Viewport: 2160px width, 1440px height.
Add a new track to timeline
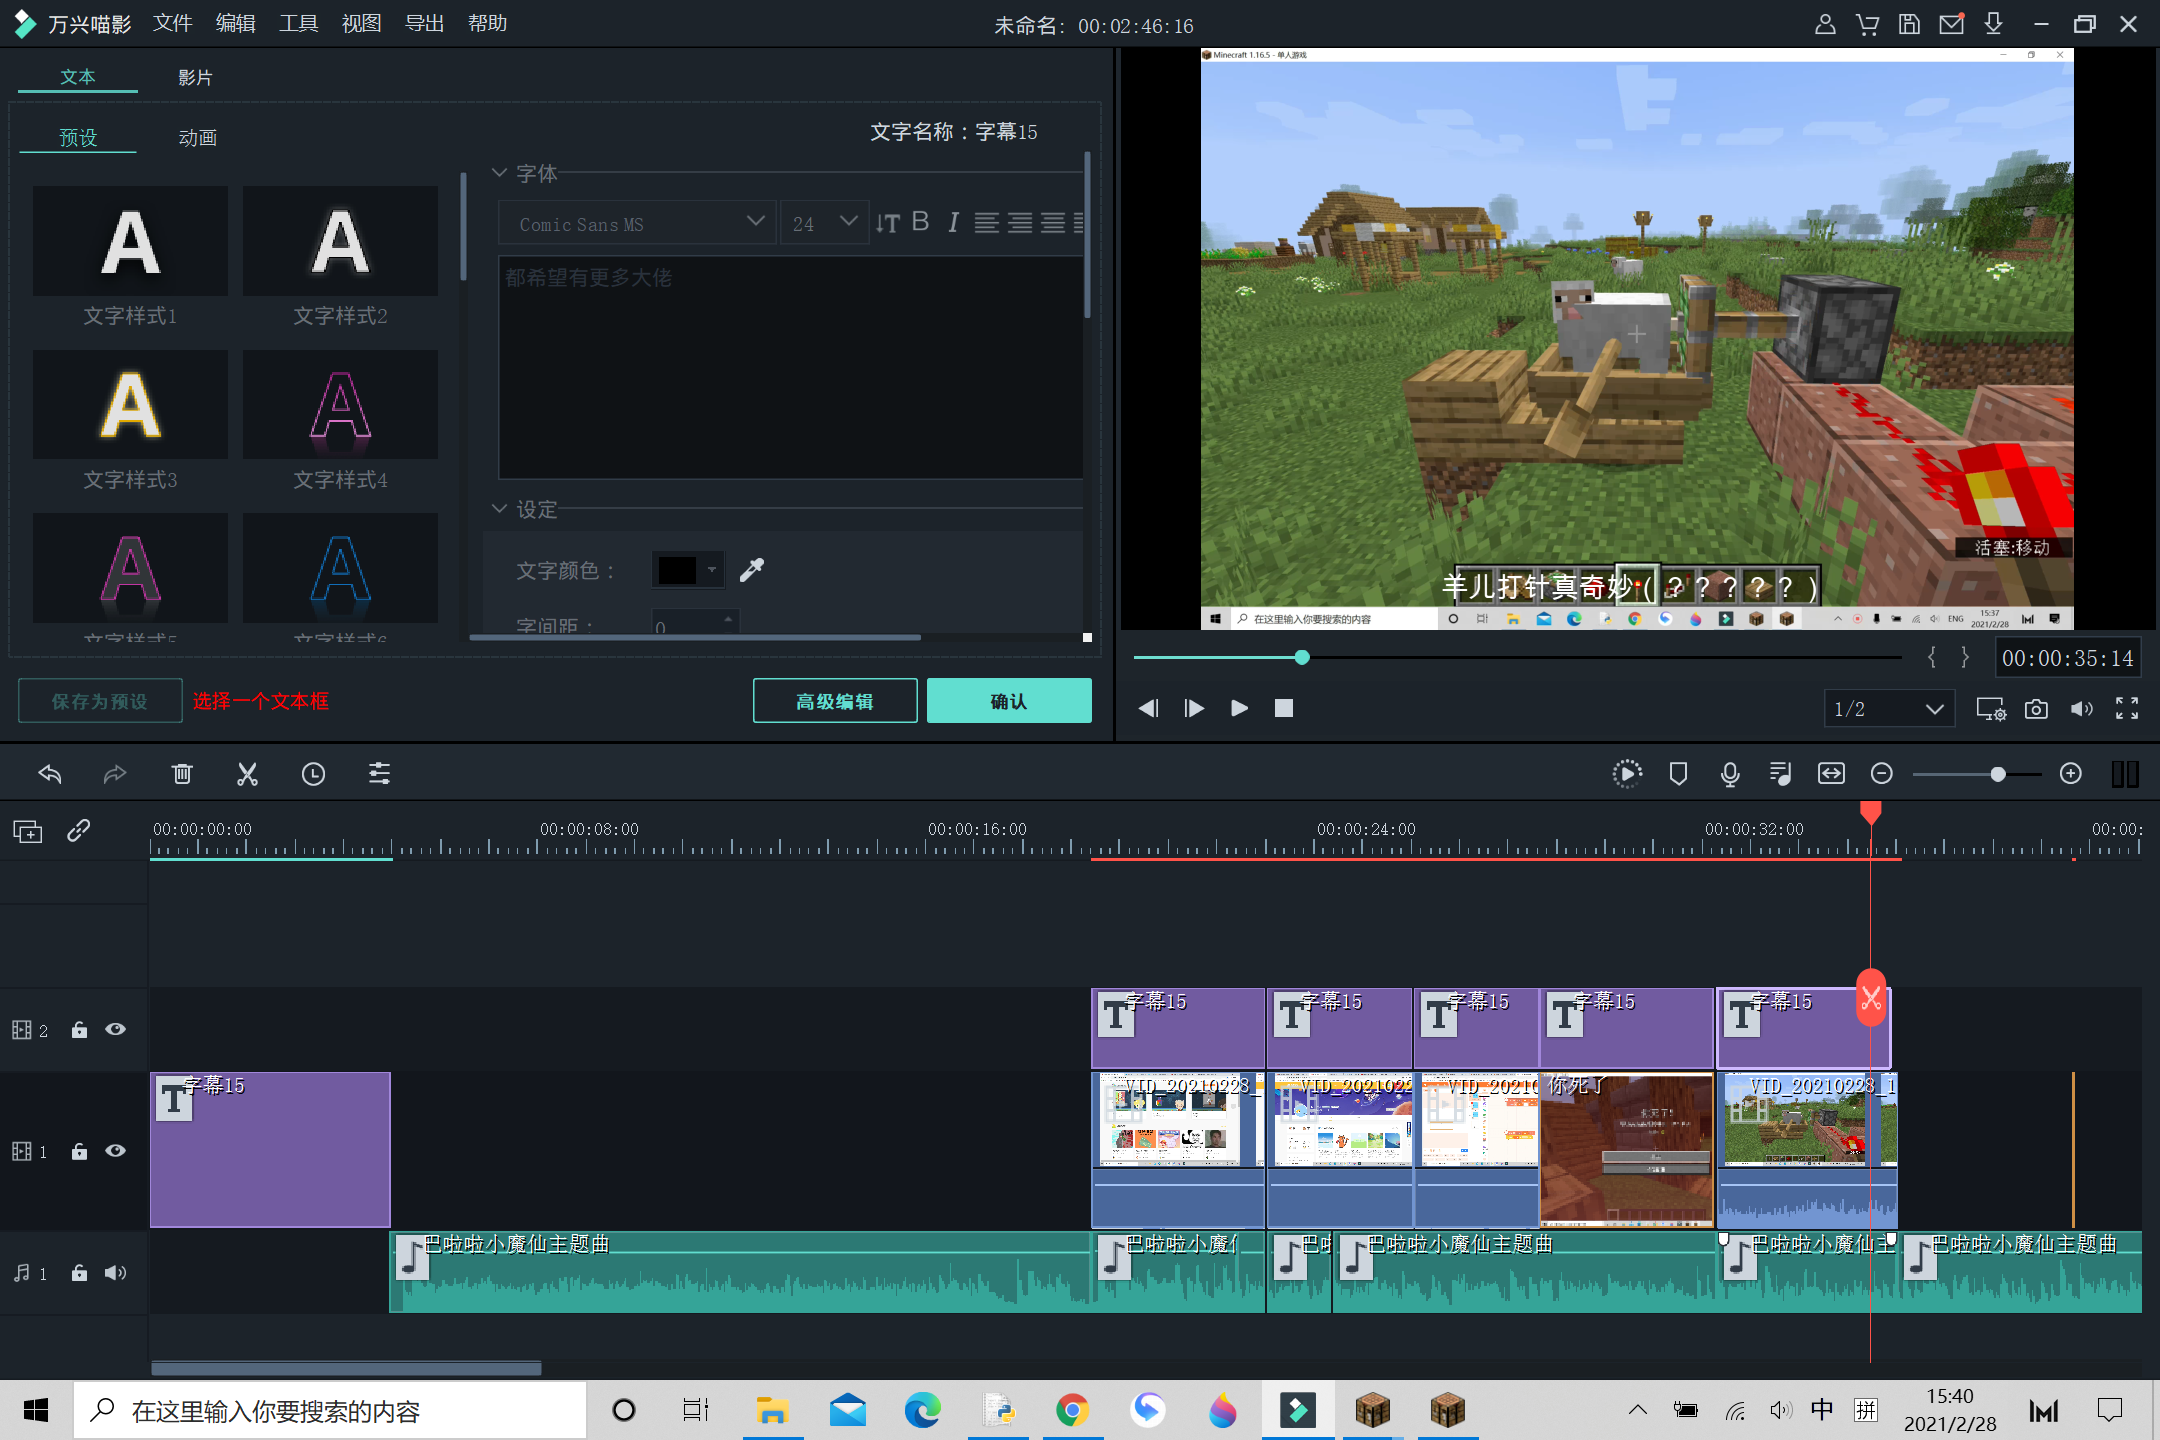pyautogui.click(x=27, y=831)
